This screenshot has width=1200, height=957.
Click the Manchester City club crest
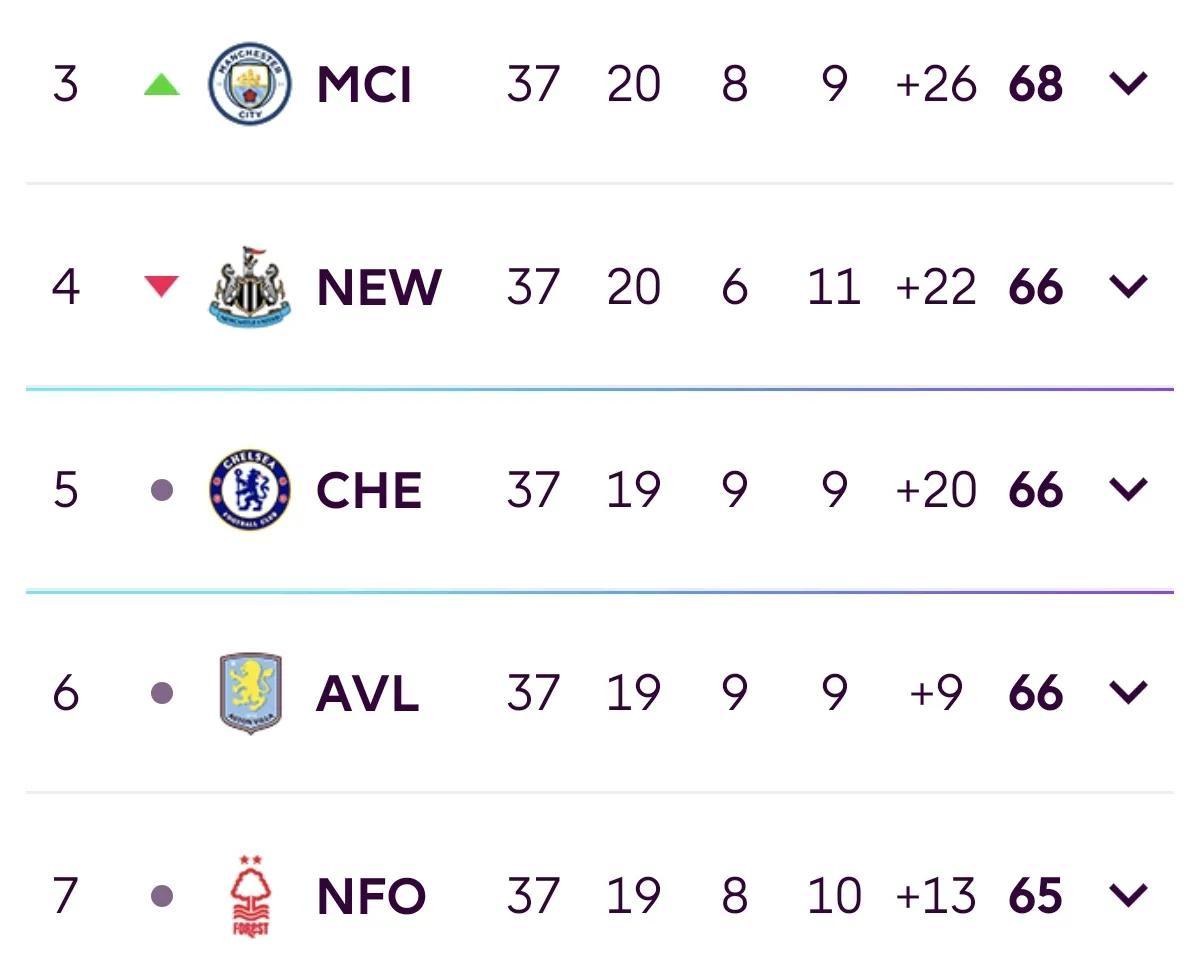pos(250,84)
